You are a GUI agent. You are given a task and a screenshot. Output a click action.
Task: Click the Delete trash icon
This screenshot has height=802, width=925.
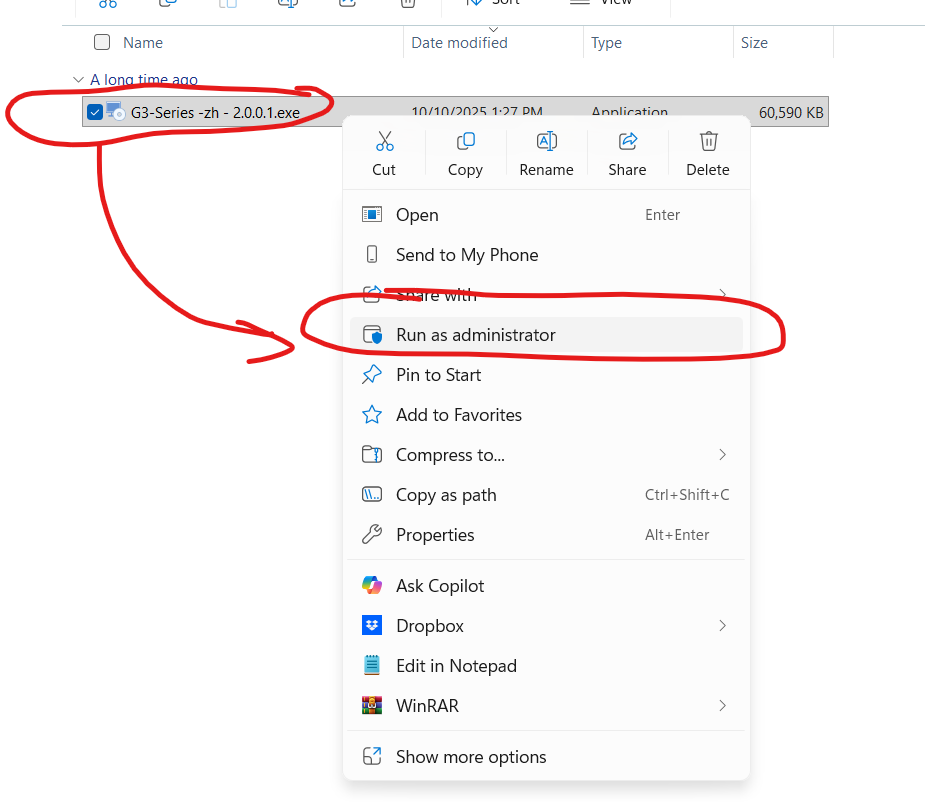click(x=708, y=141)
